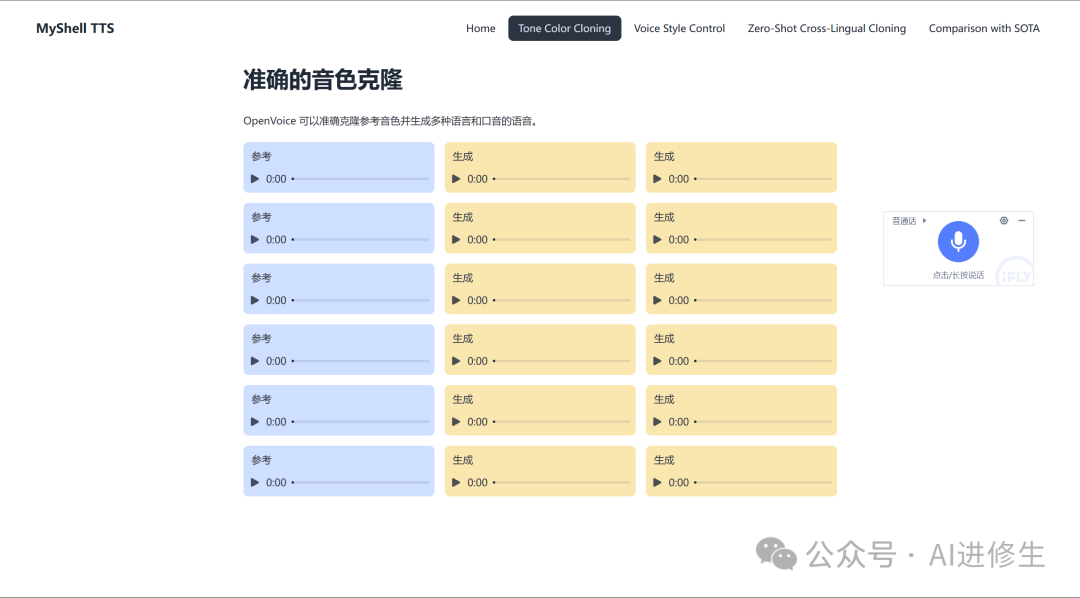The width and height of the screenshot is (1080, 598).
Task: Select the Tone Color Cloning tab
Action: [564, 28]
